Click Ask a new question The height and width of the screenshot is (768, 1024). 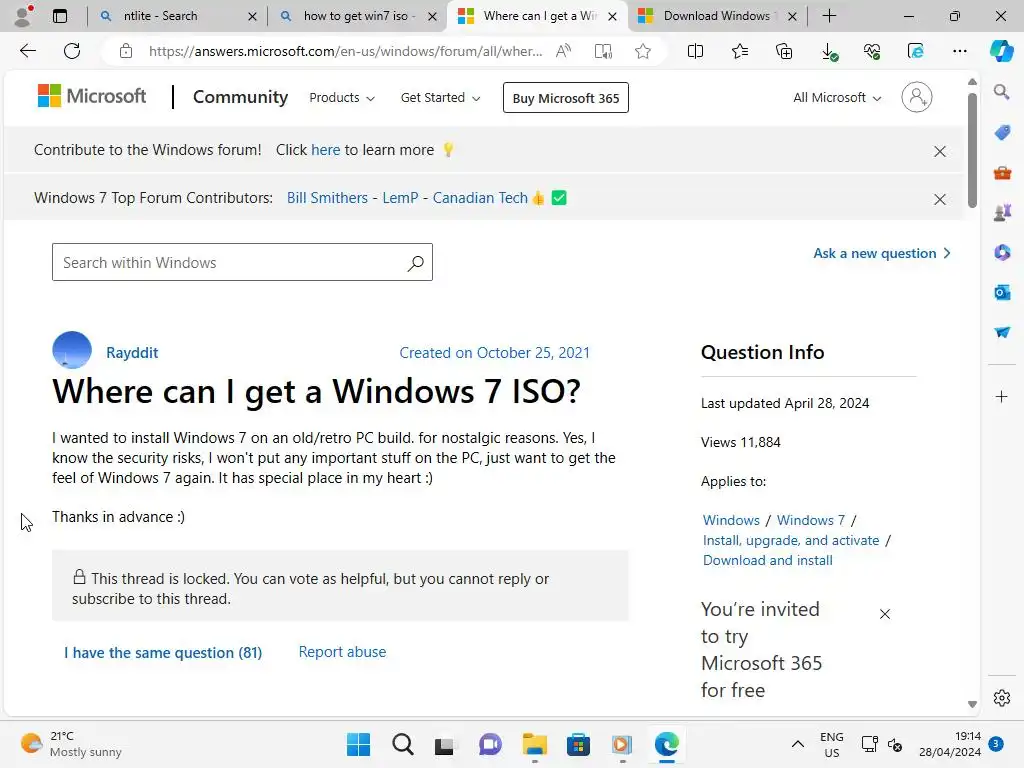882,253
